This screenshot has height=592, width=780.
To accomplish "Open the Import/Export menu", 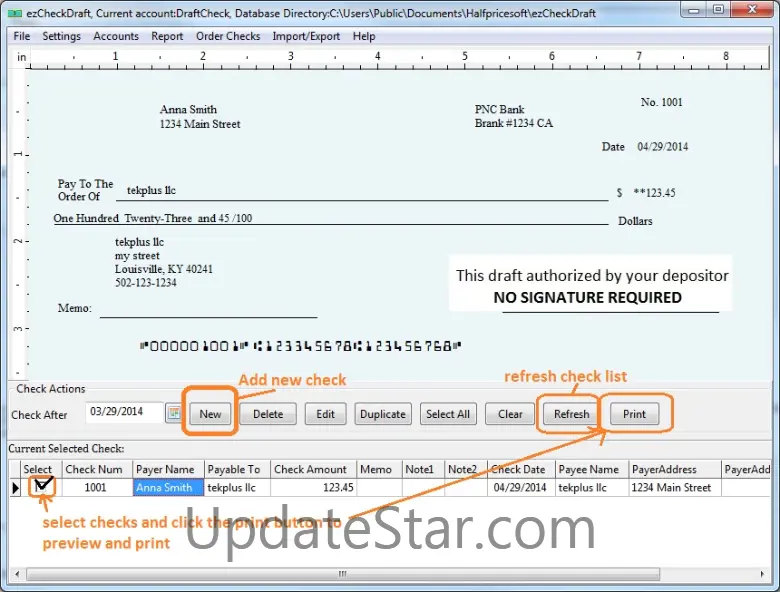I will [x=306, y=36].
